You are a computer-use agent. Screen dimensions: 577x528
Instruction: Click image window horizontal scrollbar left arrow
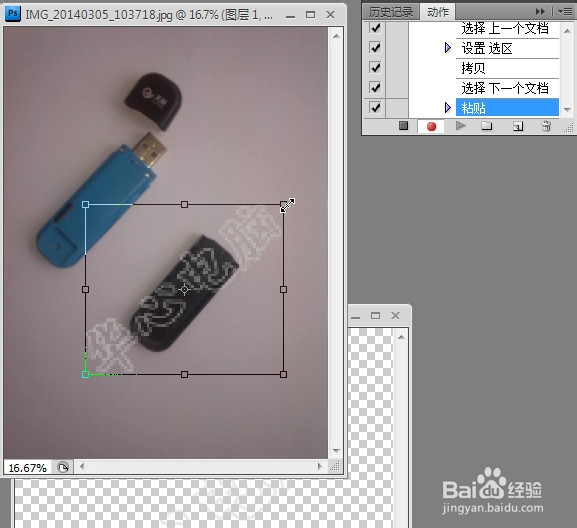tap(82, 467)
